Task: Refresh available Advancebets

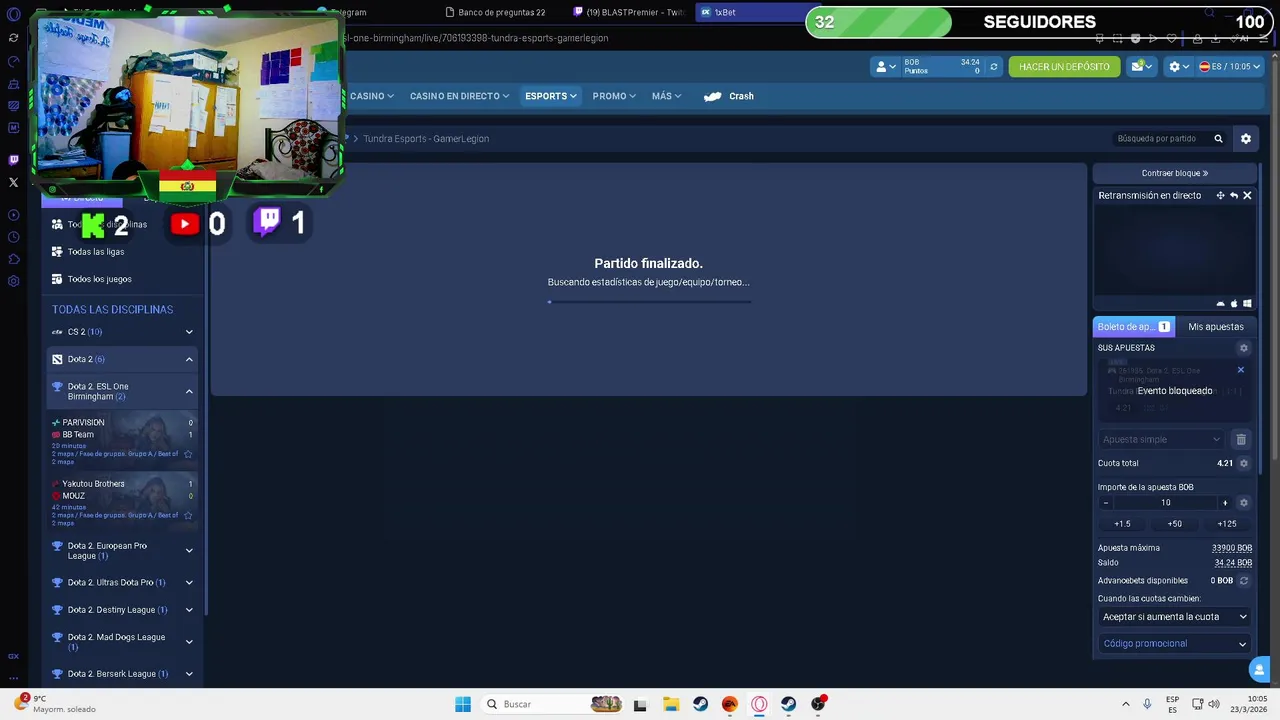Action: click(1244, 581)
